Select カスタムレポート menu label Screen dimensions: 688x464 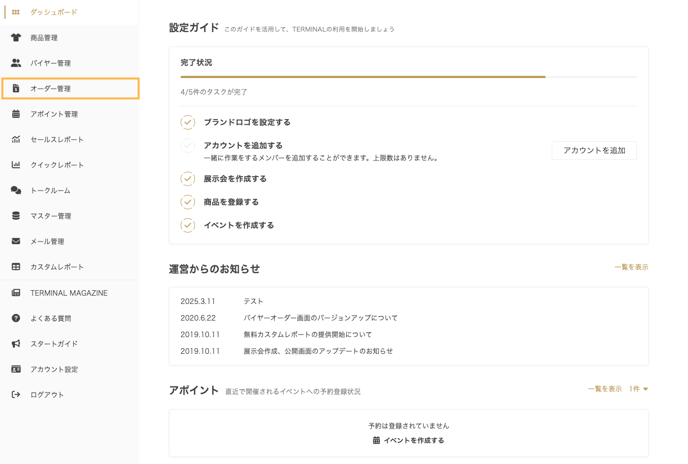pos(57,267)
